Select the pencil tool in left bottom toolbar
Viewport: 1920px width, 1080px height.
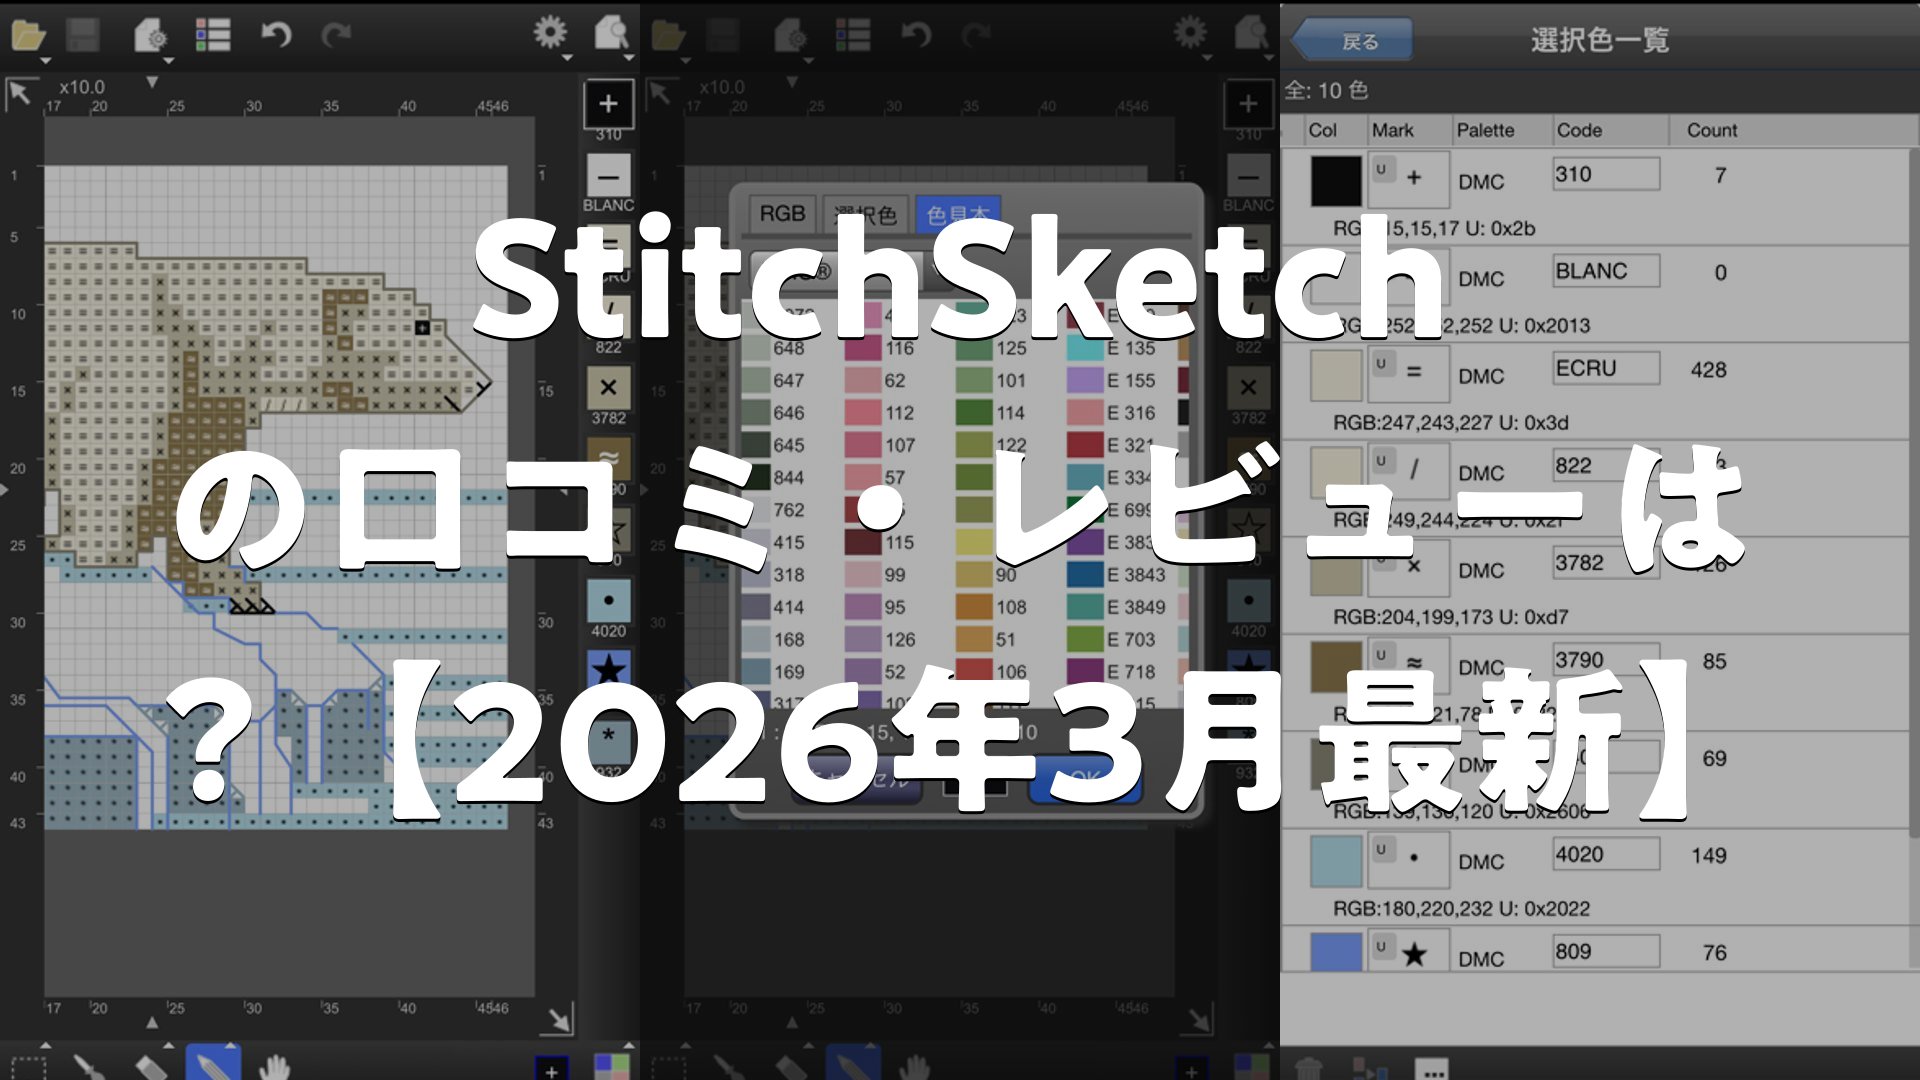click(x=212, y=1064)
